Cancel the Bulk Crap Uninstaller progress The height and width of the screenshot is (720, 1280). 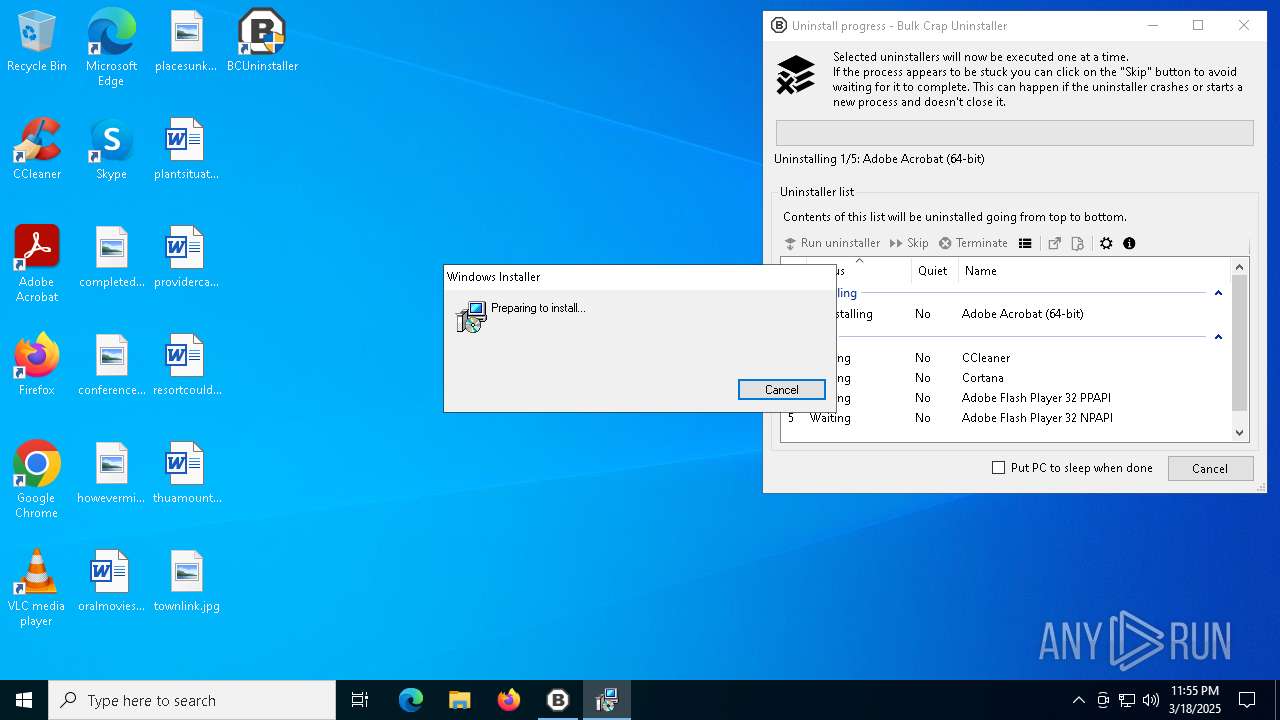1210,468
